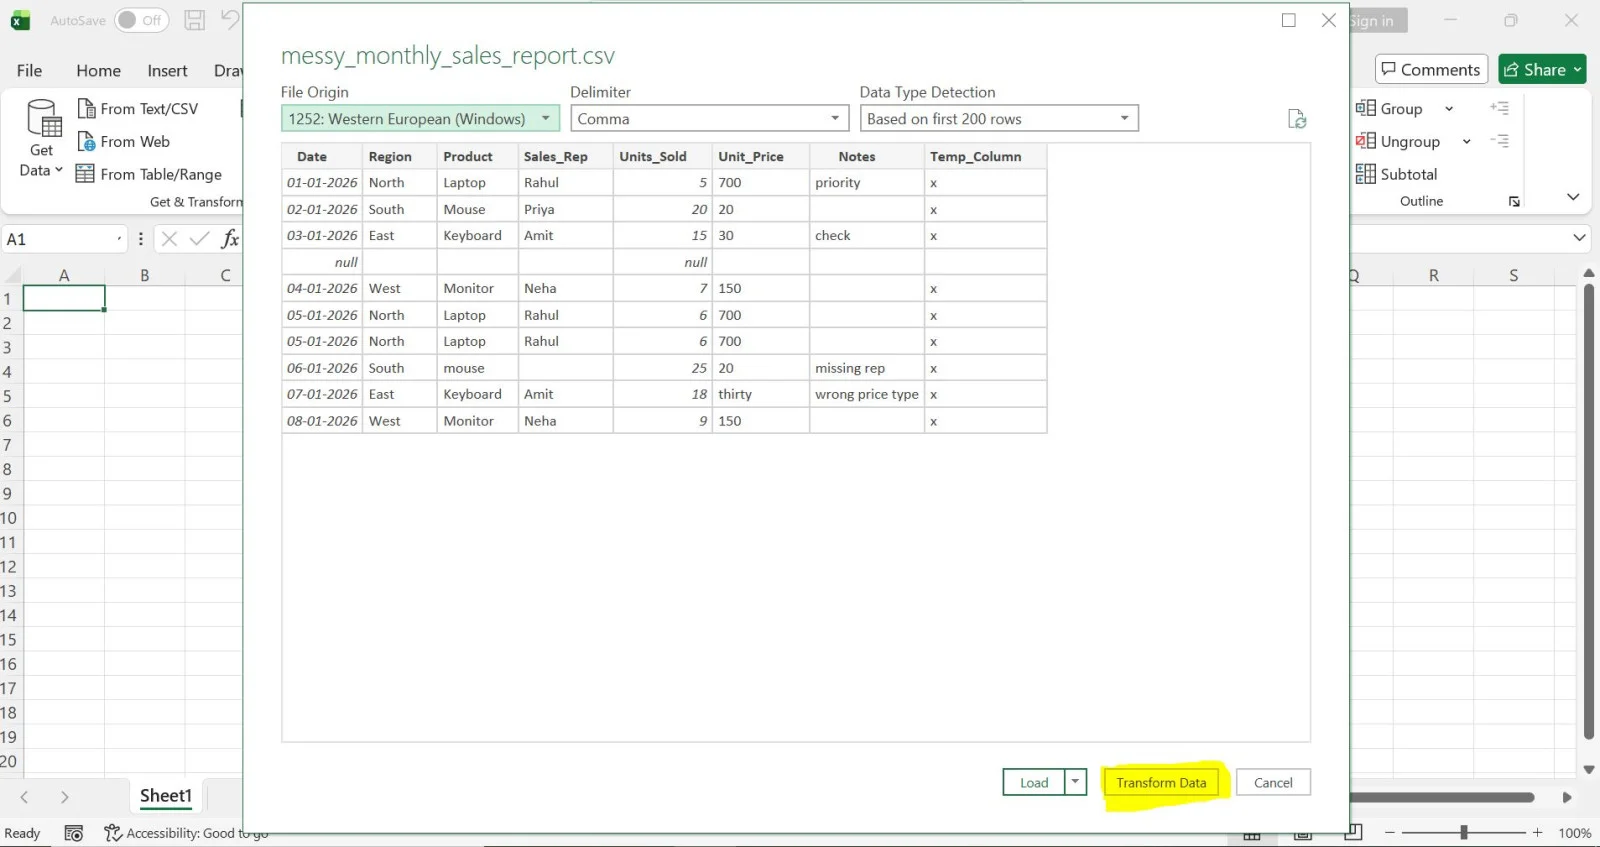Click the vertical scrollbar thumb
Image resolution: width=1600 pixels, height=847 pixels.
[1588, 513]
